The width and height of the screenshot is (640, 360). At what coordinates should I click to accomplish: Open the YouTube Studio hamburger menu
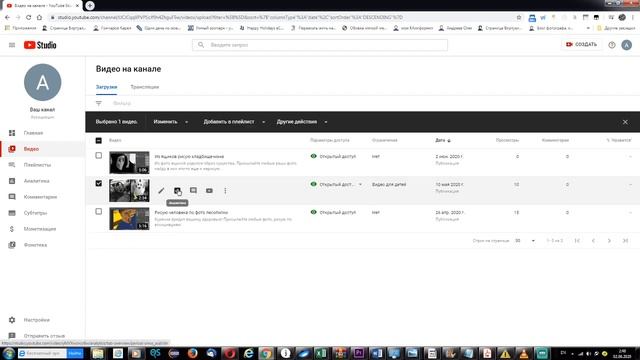tap(12, 45)
